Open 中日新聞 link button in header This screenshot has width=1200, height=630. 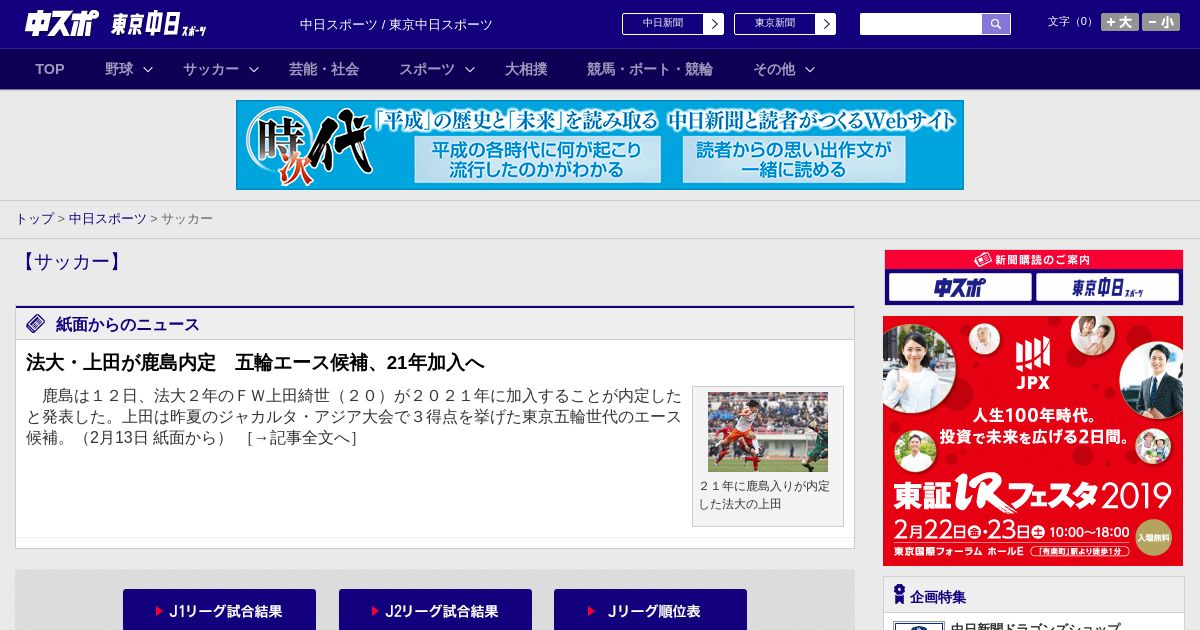pos(663,24)
